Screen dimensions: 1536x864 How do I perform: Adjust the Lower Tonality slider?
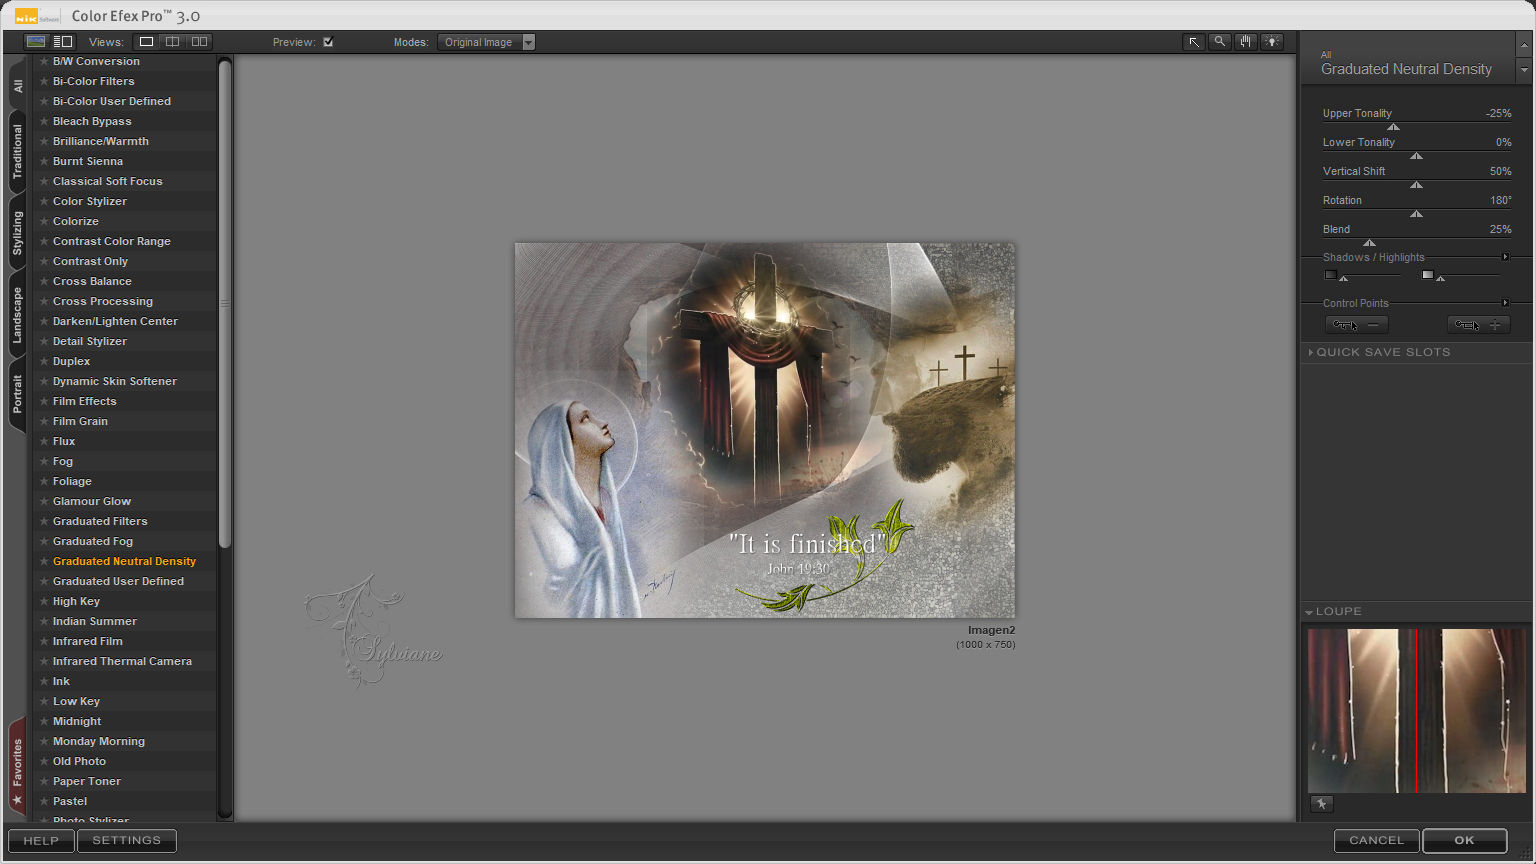point(1416,155)
